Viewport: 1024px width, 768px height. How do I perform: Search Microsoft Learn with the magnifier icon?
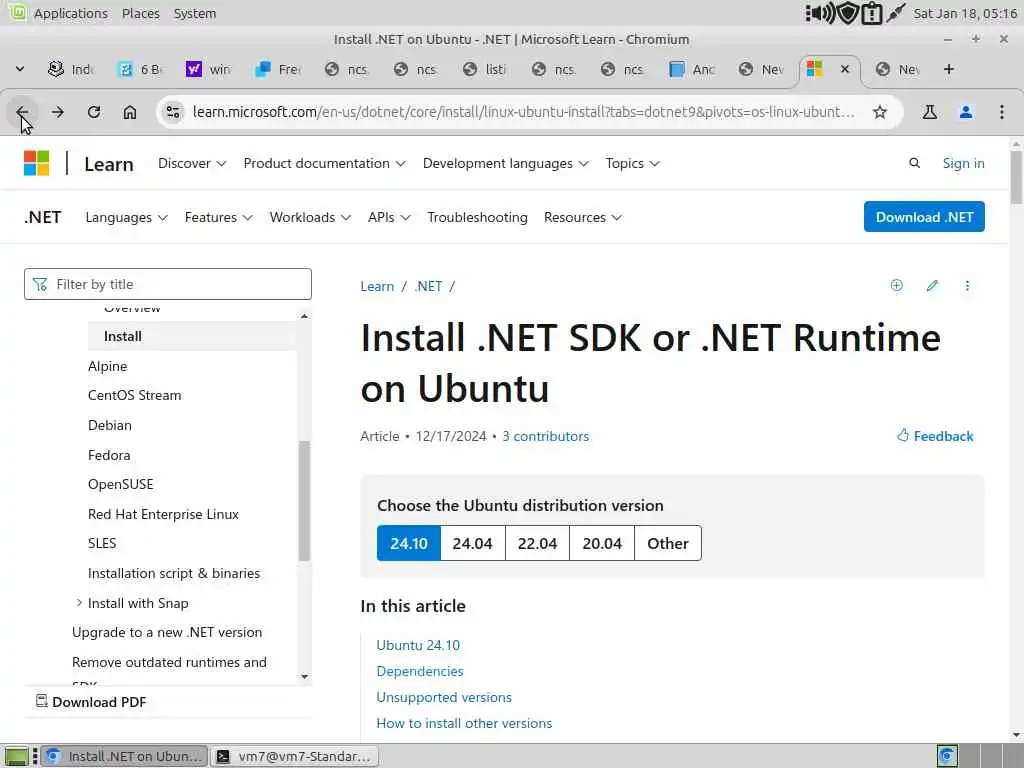pos(914,163)
